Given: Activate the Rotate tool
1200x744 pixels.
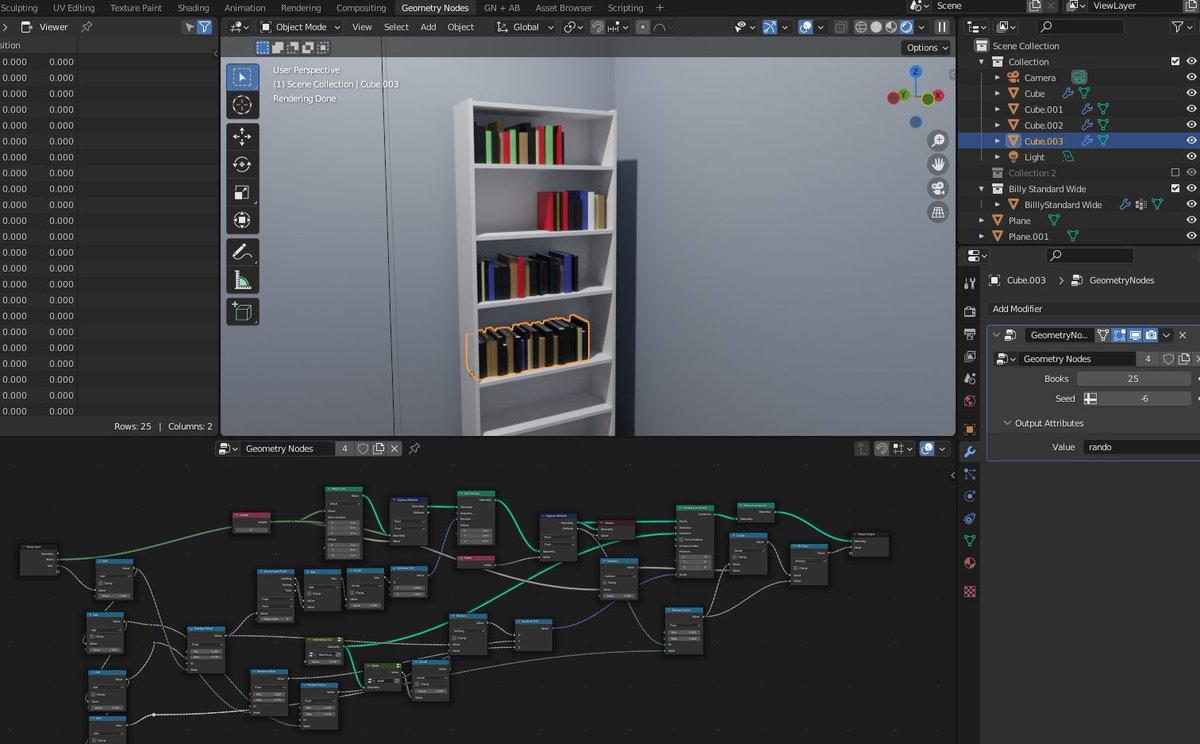Looking at the screenshot, I should (x=242, y=164).
